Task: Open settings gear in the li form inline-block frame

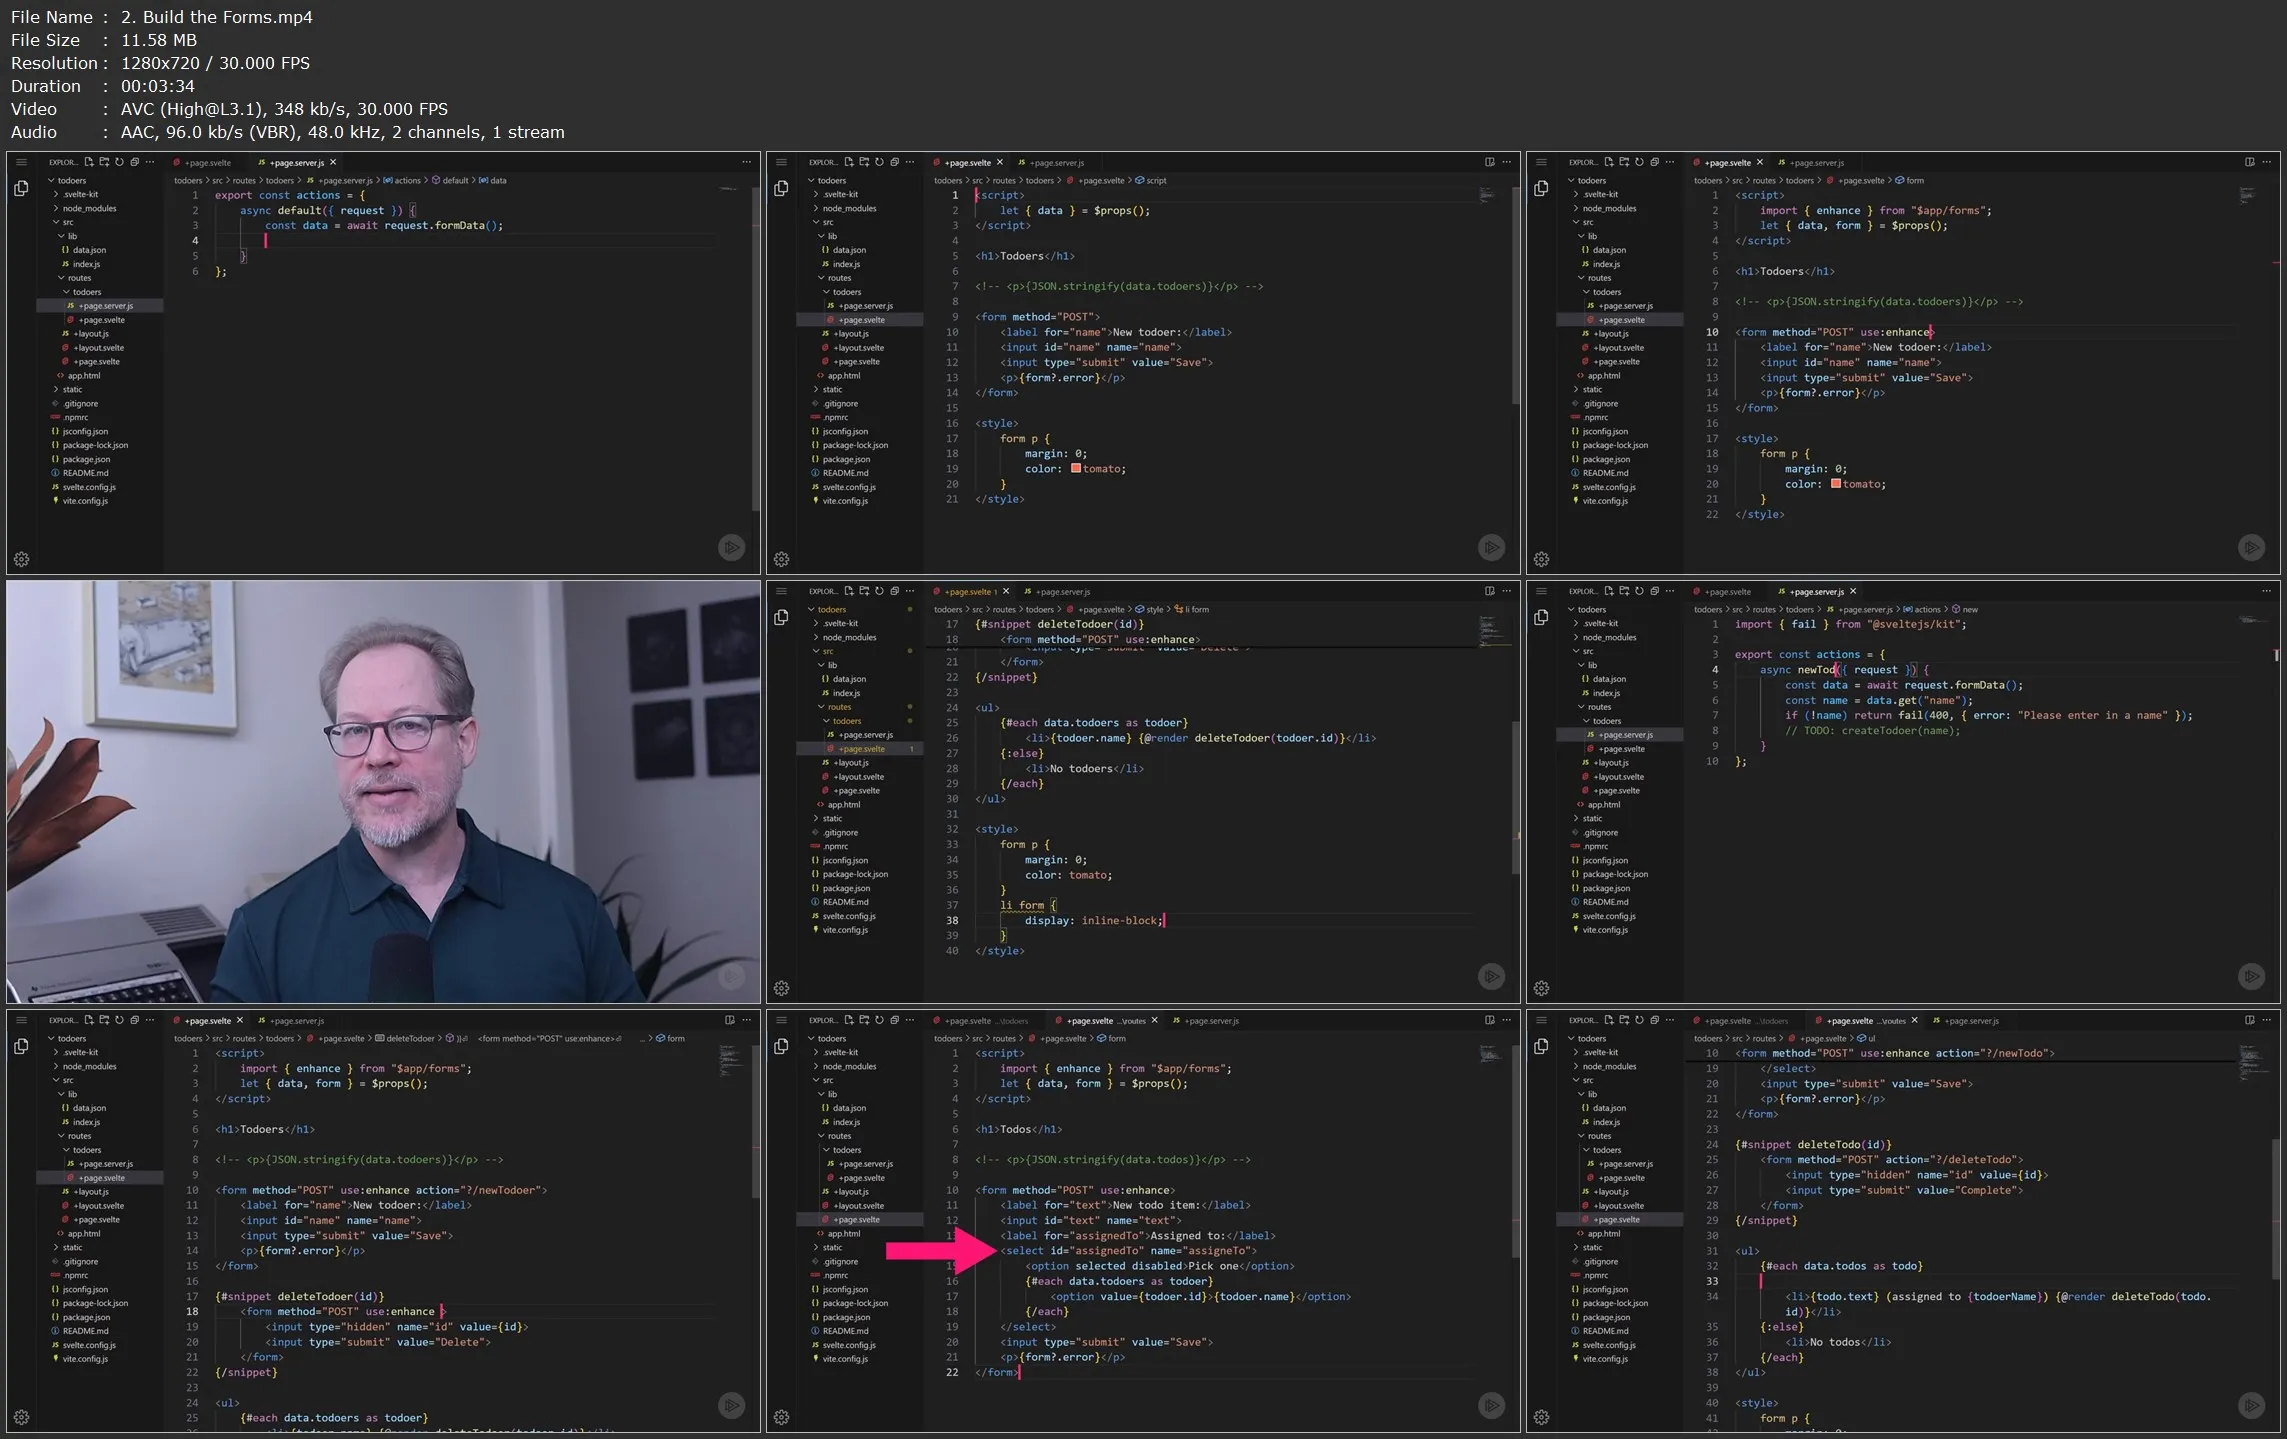Action: (x=781, y=988)
